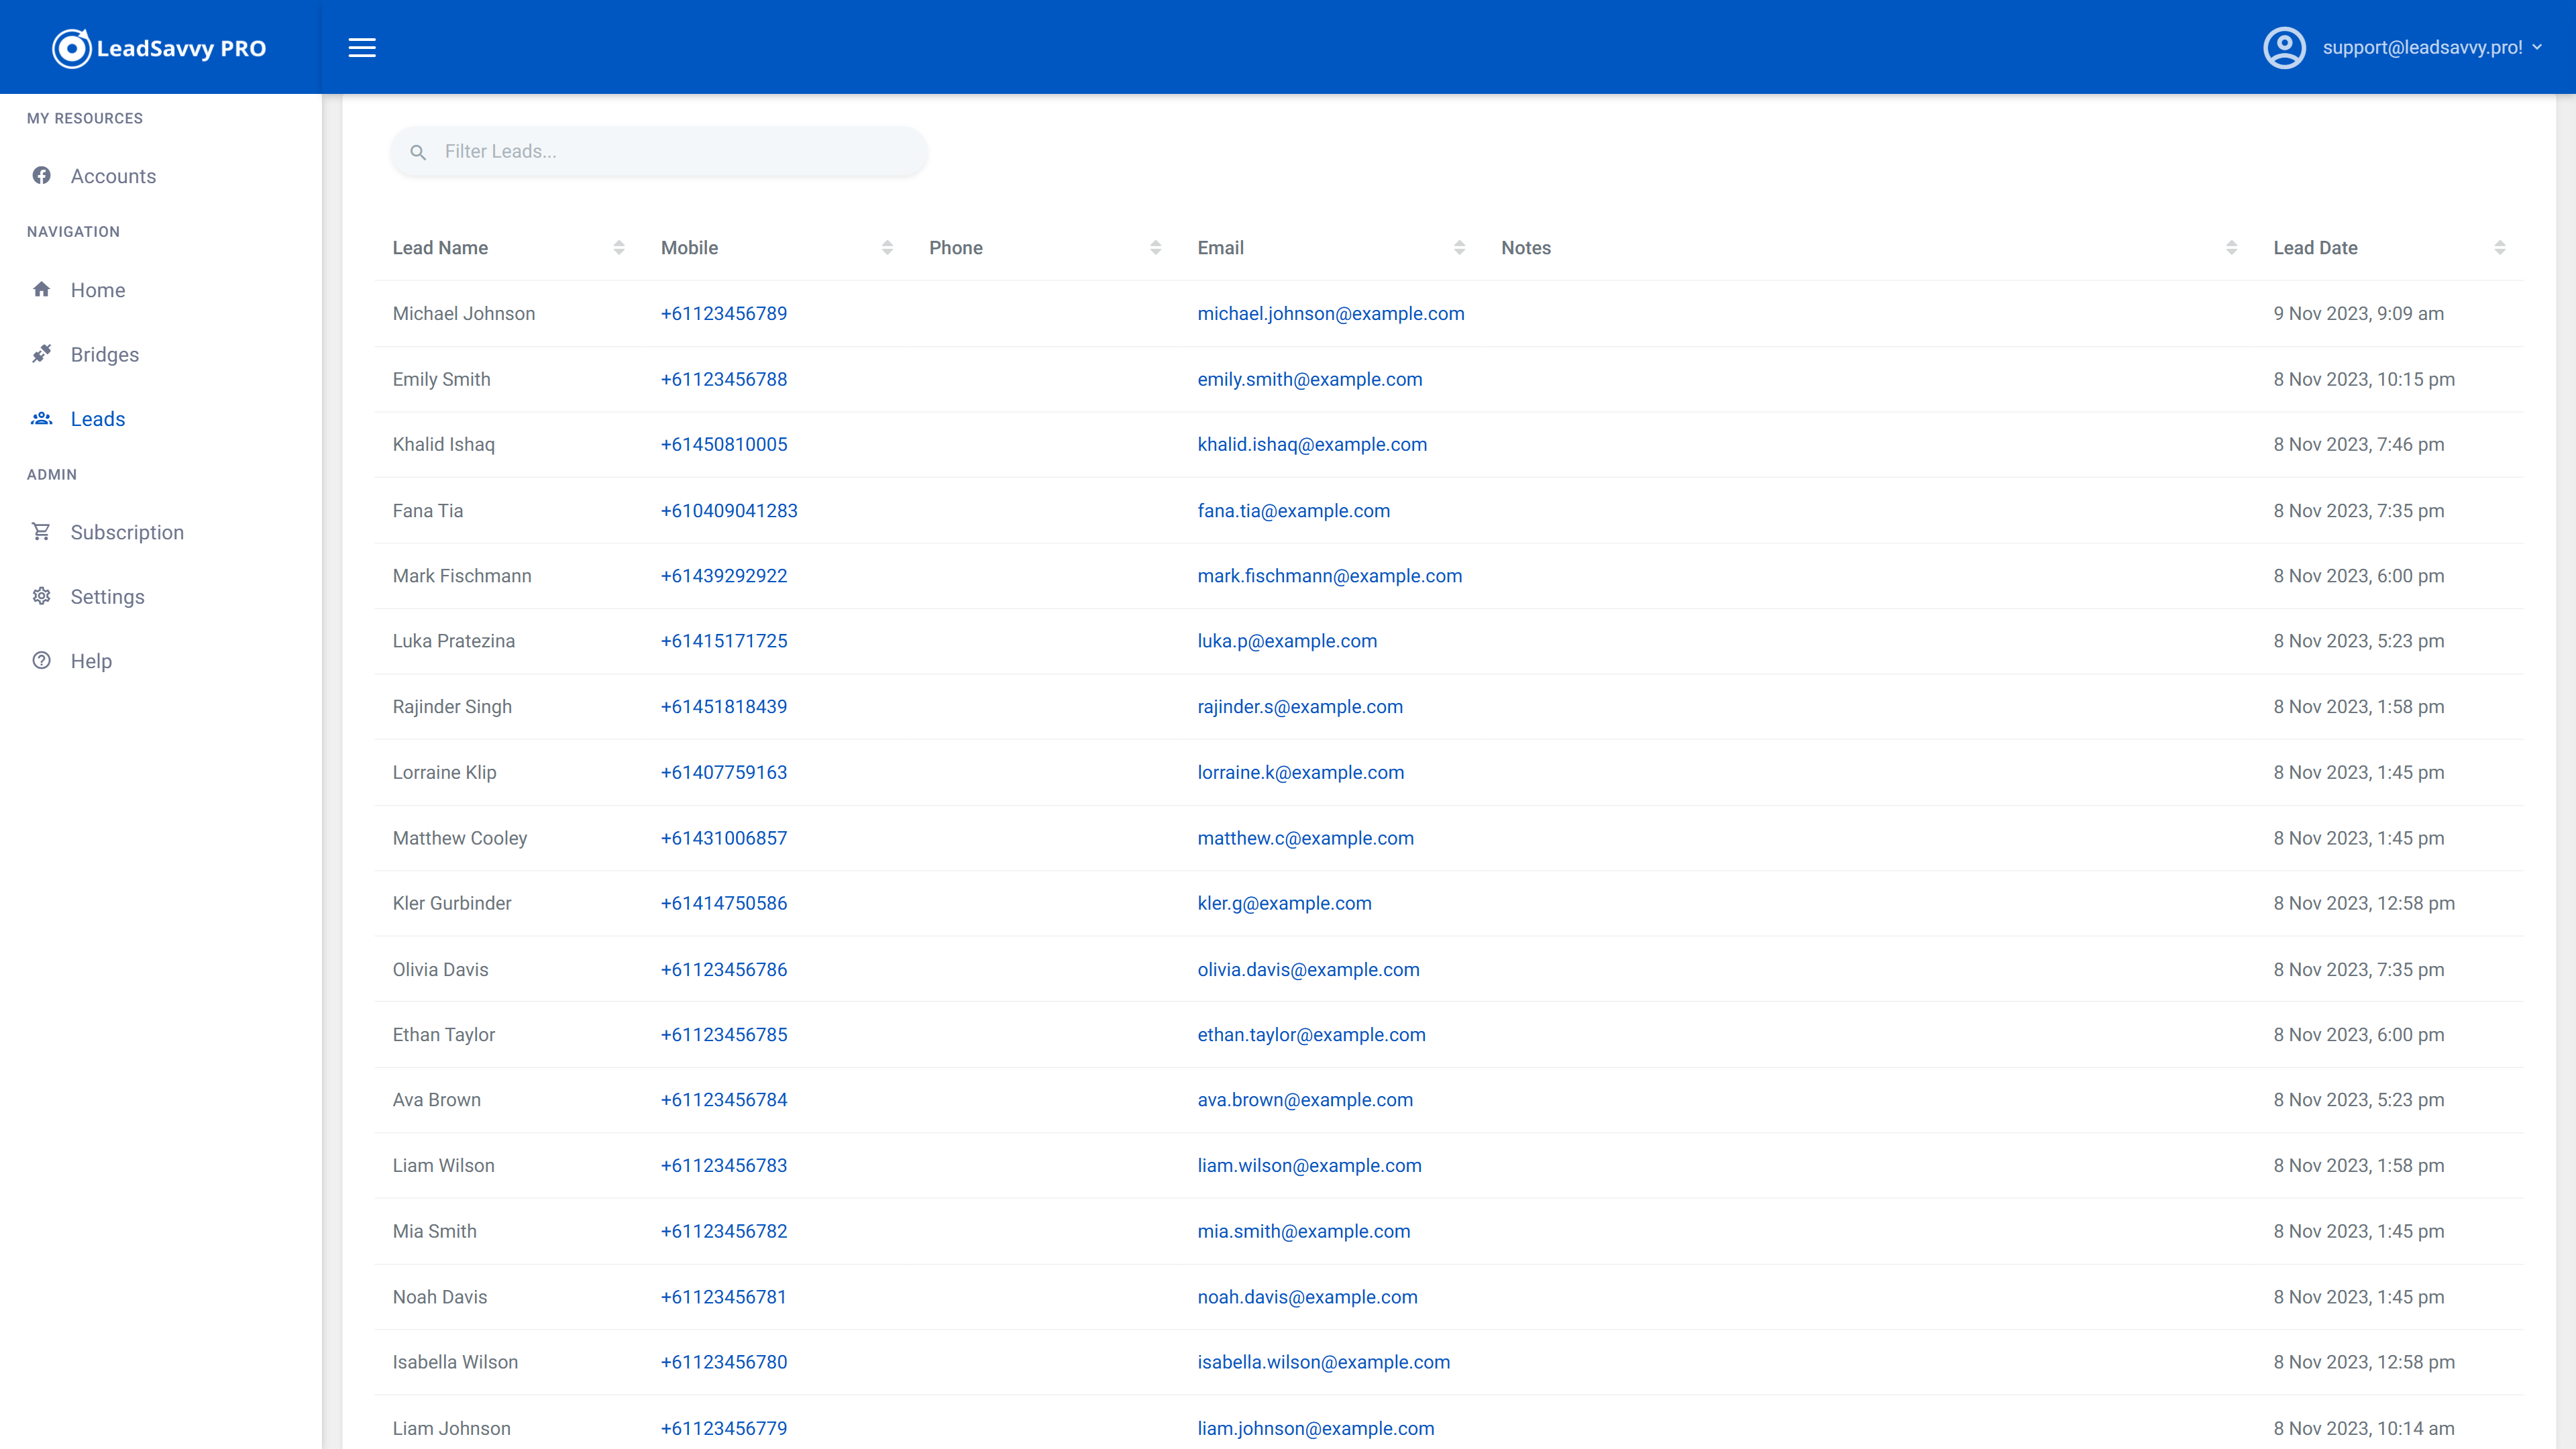Open Subscription page
Image resolution: width=2576 pixels, height=1449 pixels.
[127, 532]
